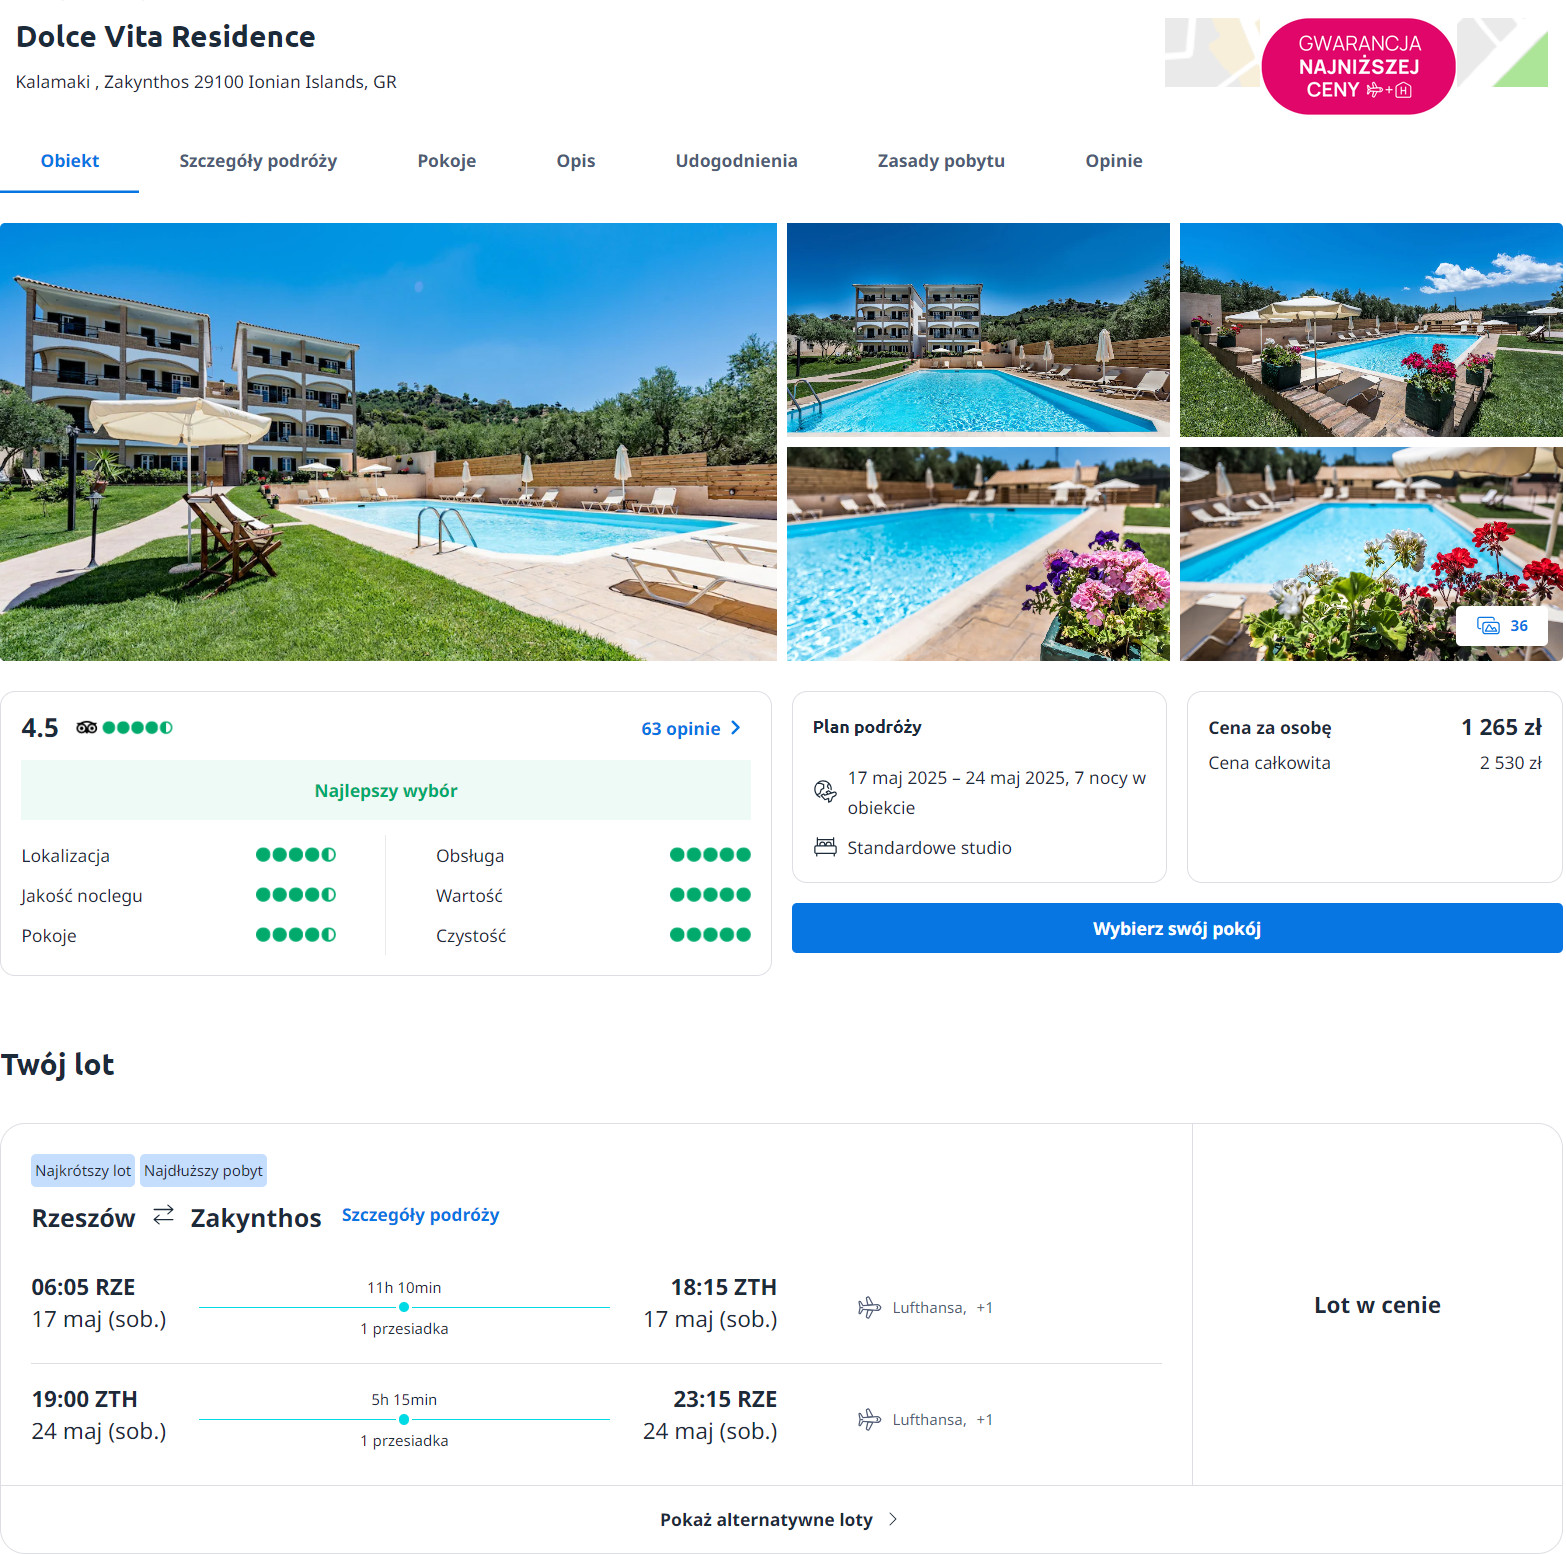
Task: Switch to the Udogodnienia tab
Action: [736, 161]
